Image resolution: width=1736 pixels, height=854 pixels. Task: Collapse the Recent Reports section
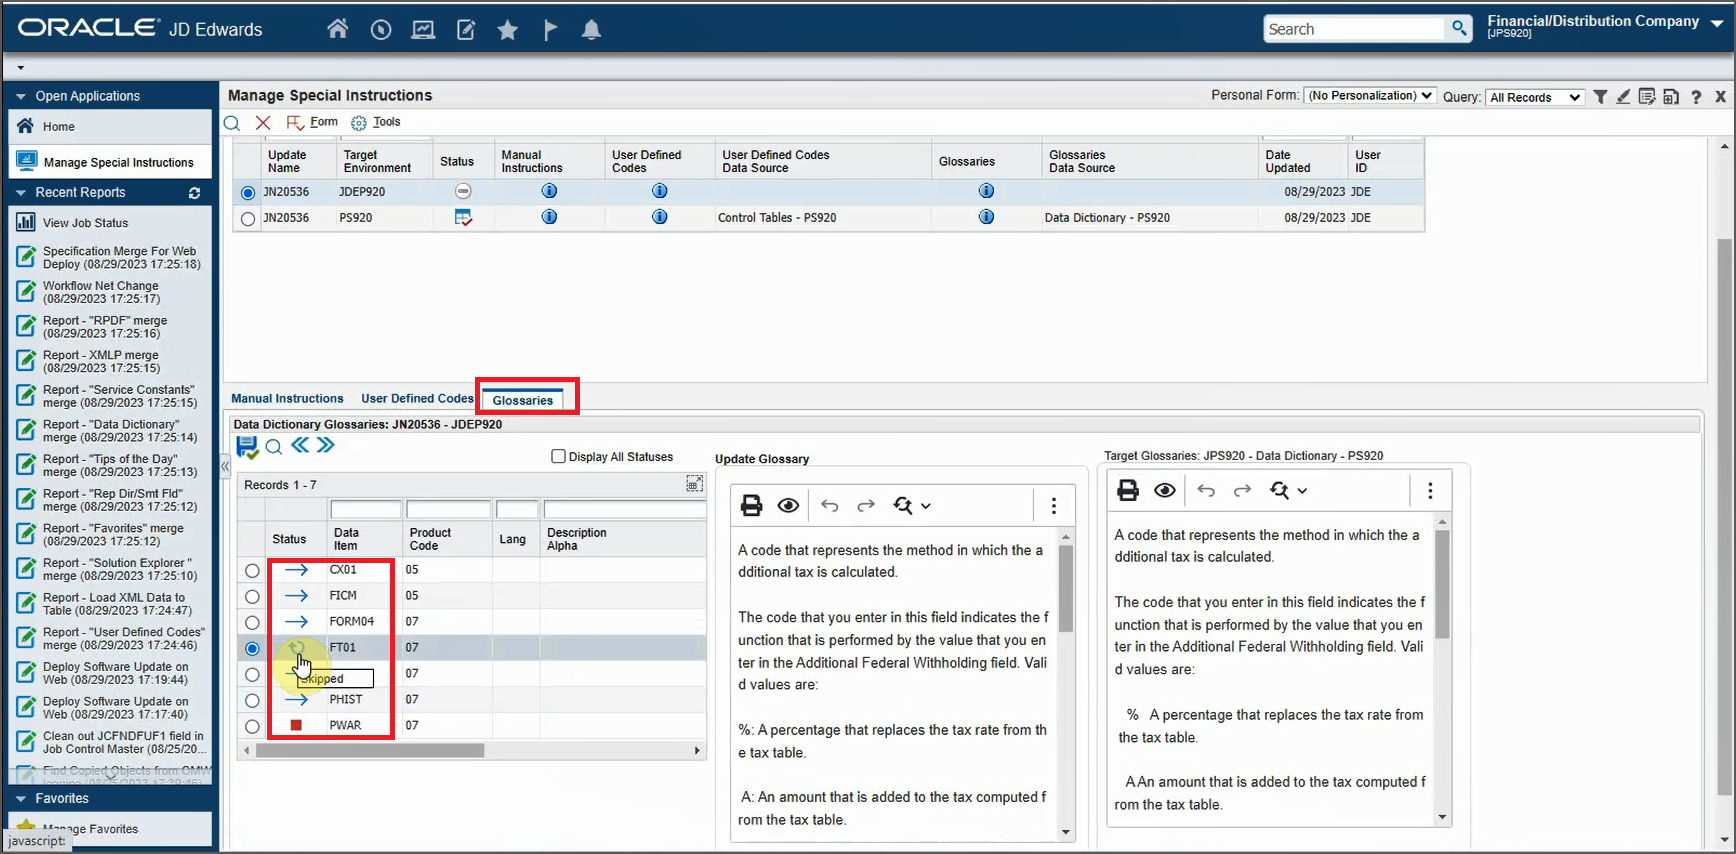point(21,193)
